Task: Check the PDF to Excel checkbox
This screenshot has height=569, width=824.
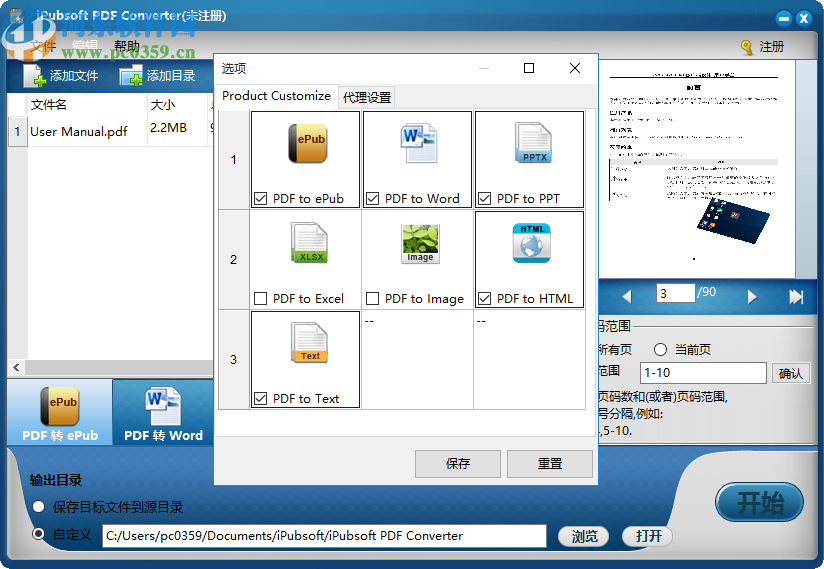Action: [260, 298]
